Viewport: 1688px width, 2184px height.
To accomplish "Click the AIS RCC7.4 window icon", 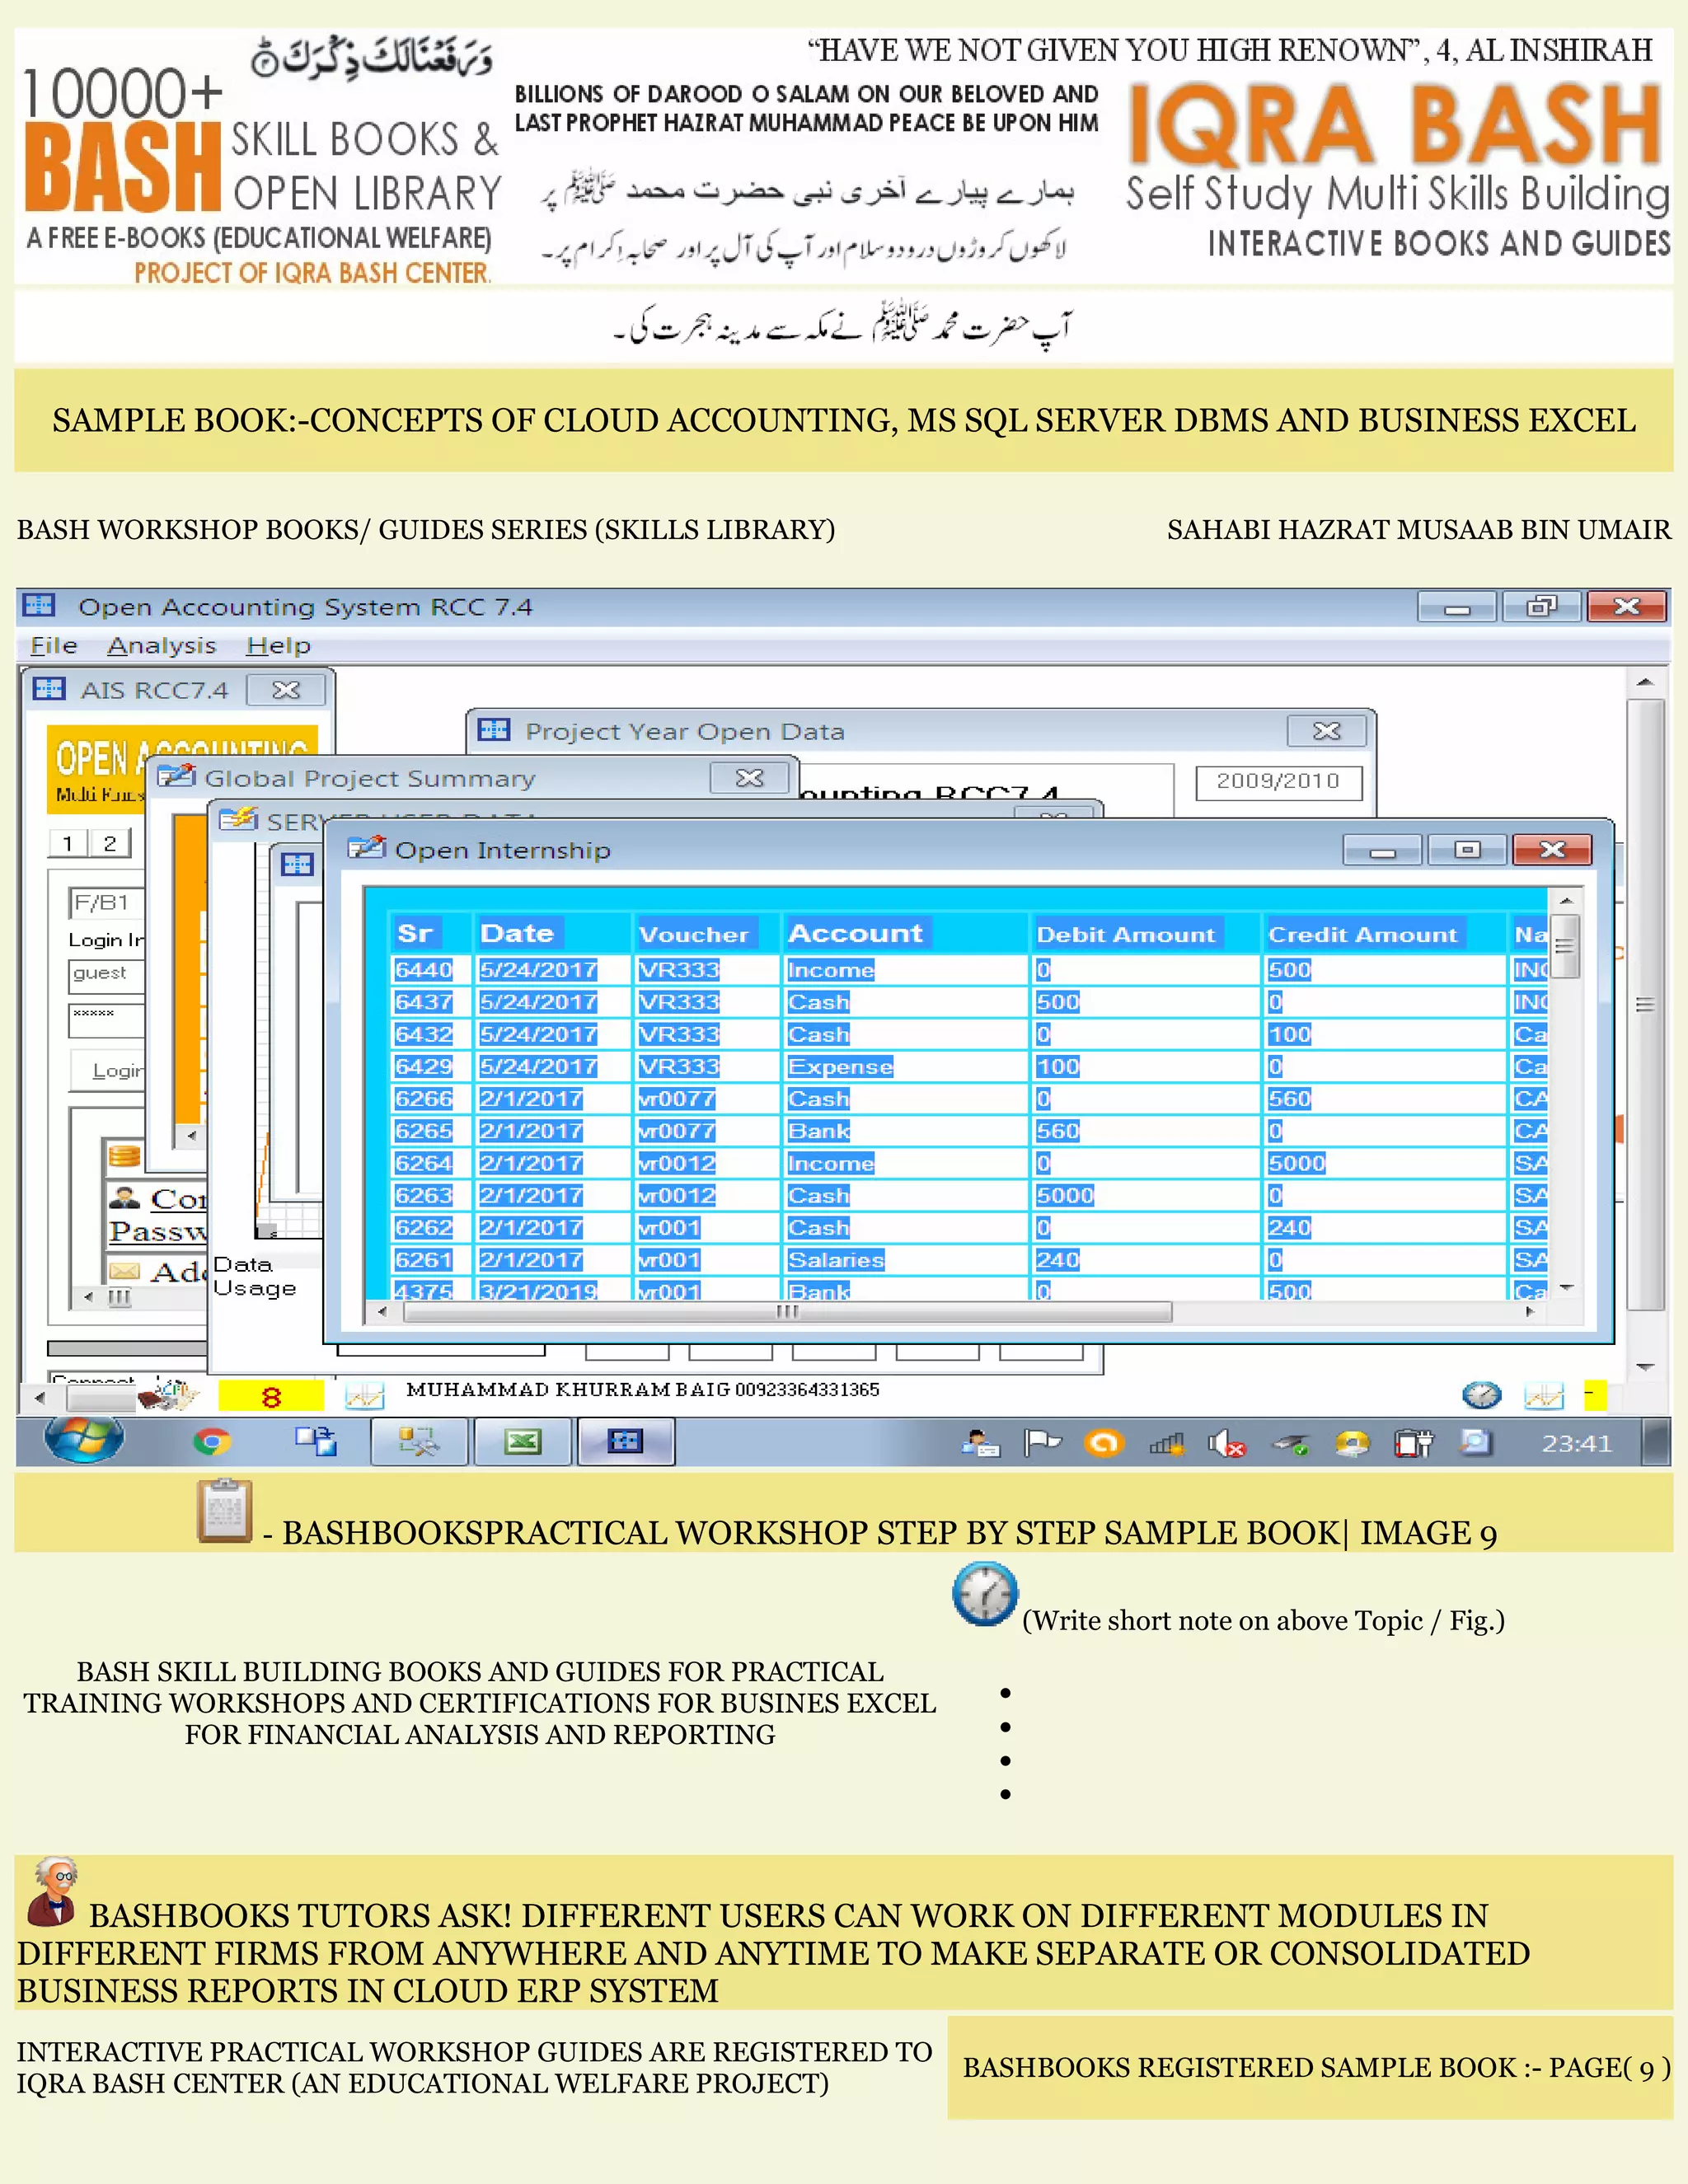I will coord(49,689).
